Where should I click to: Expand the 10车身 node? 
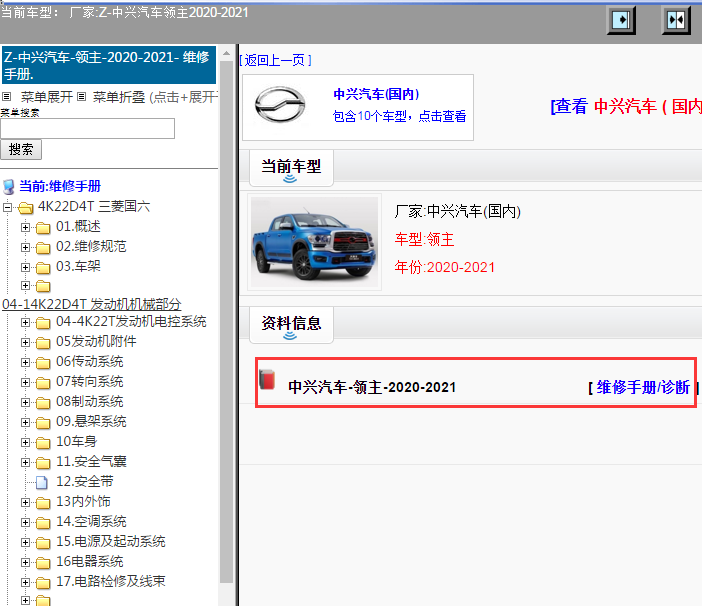[25, 442]
